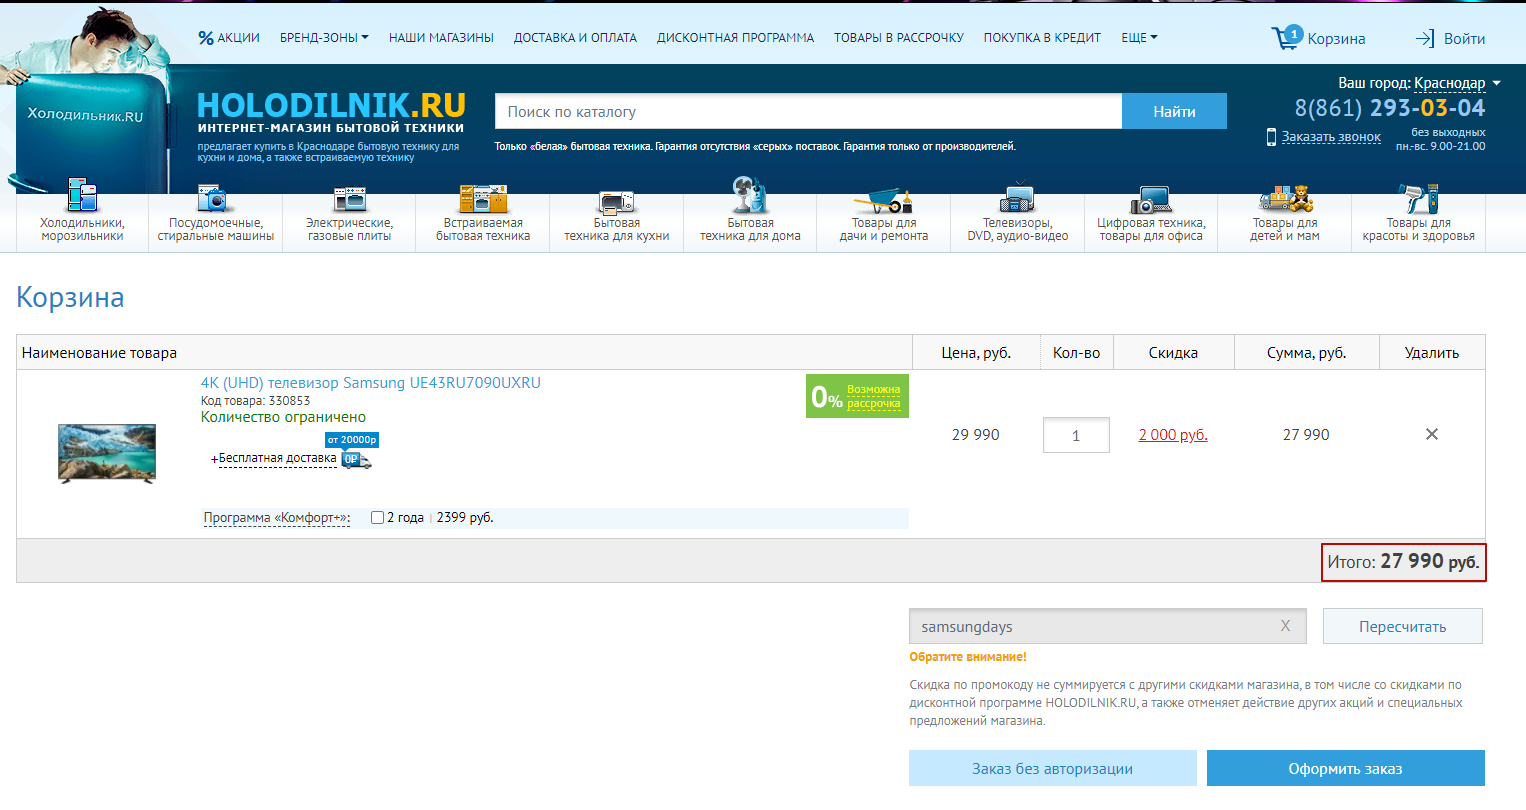Click the login arrow icon next to Войти
This screenshot has height=810, width=1526.
tap(1425, 39)
